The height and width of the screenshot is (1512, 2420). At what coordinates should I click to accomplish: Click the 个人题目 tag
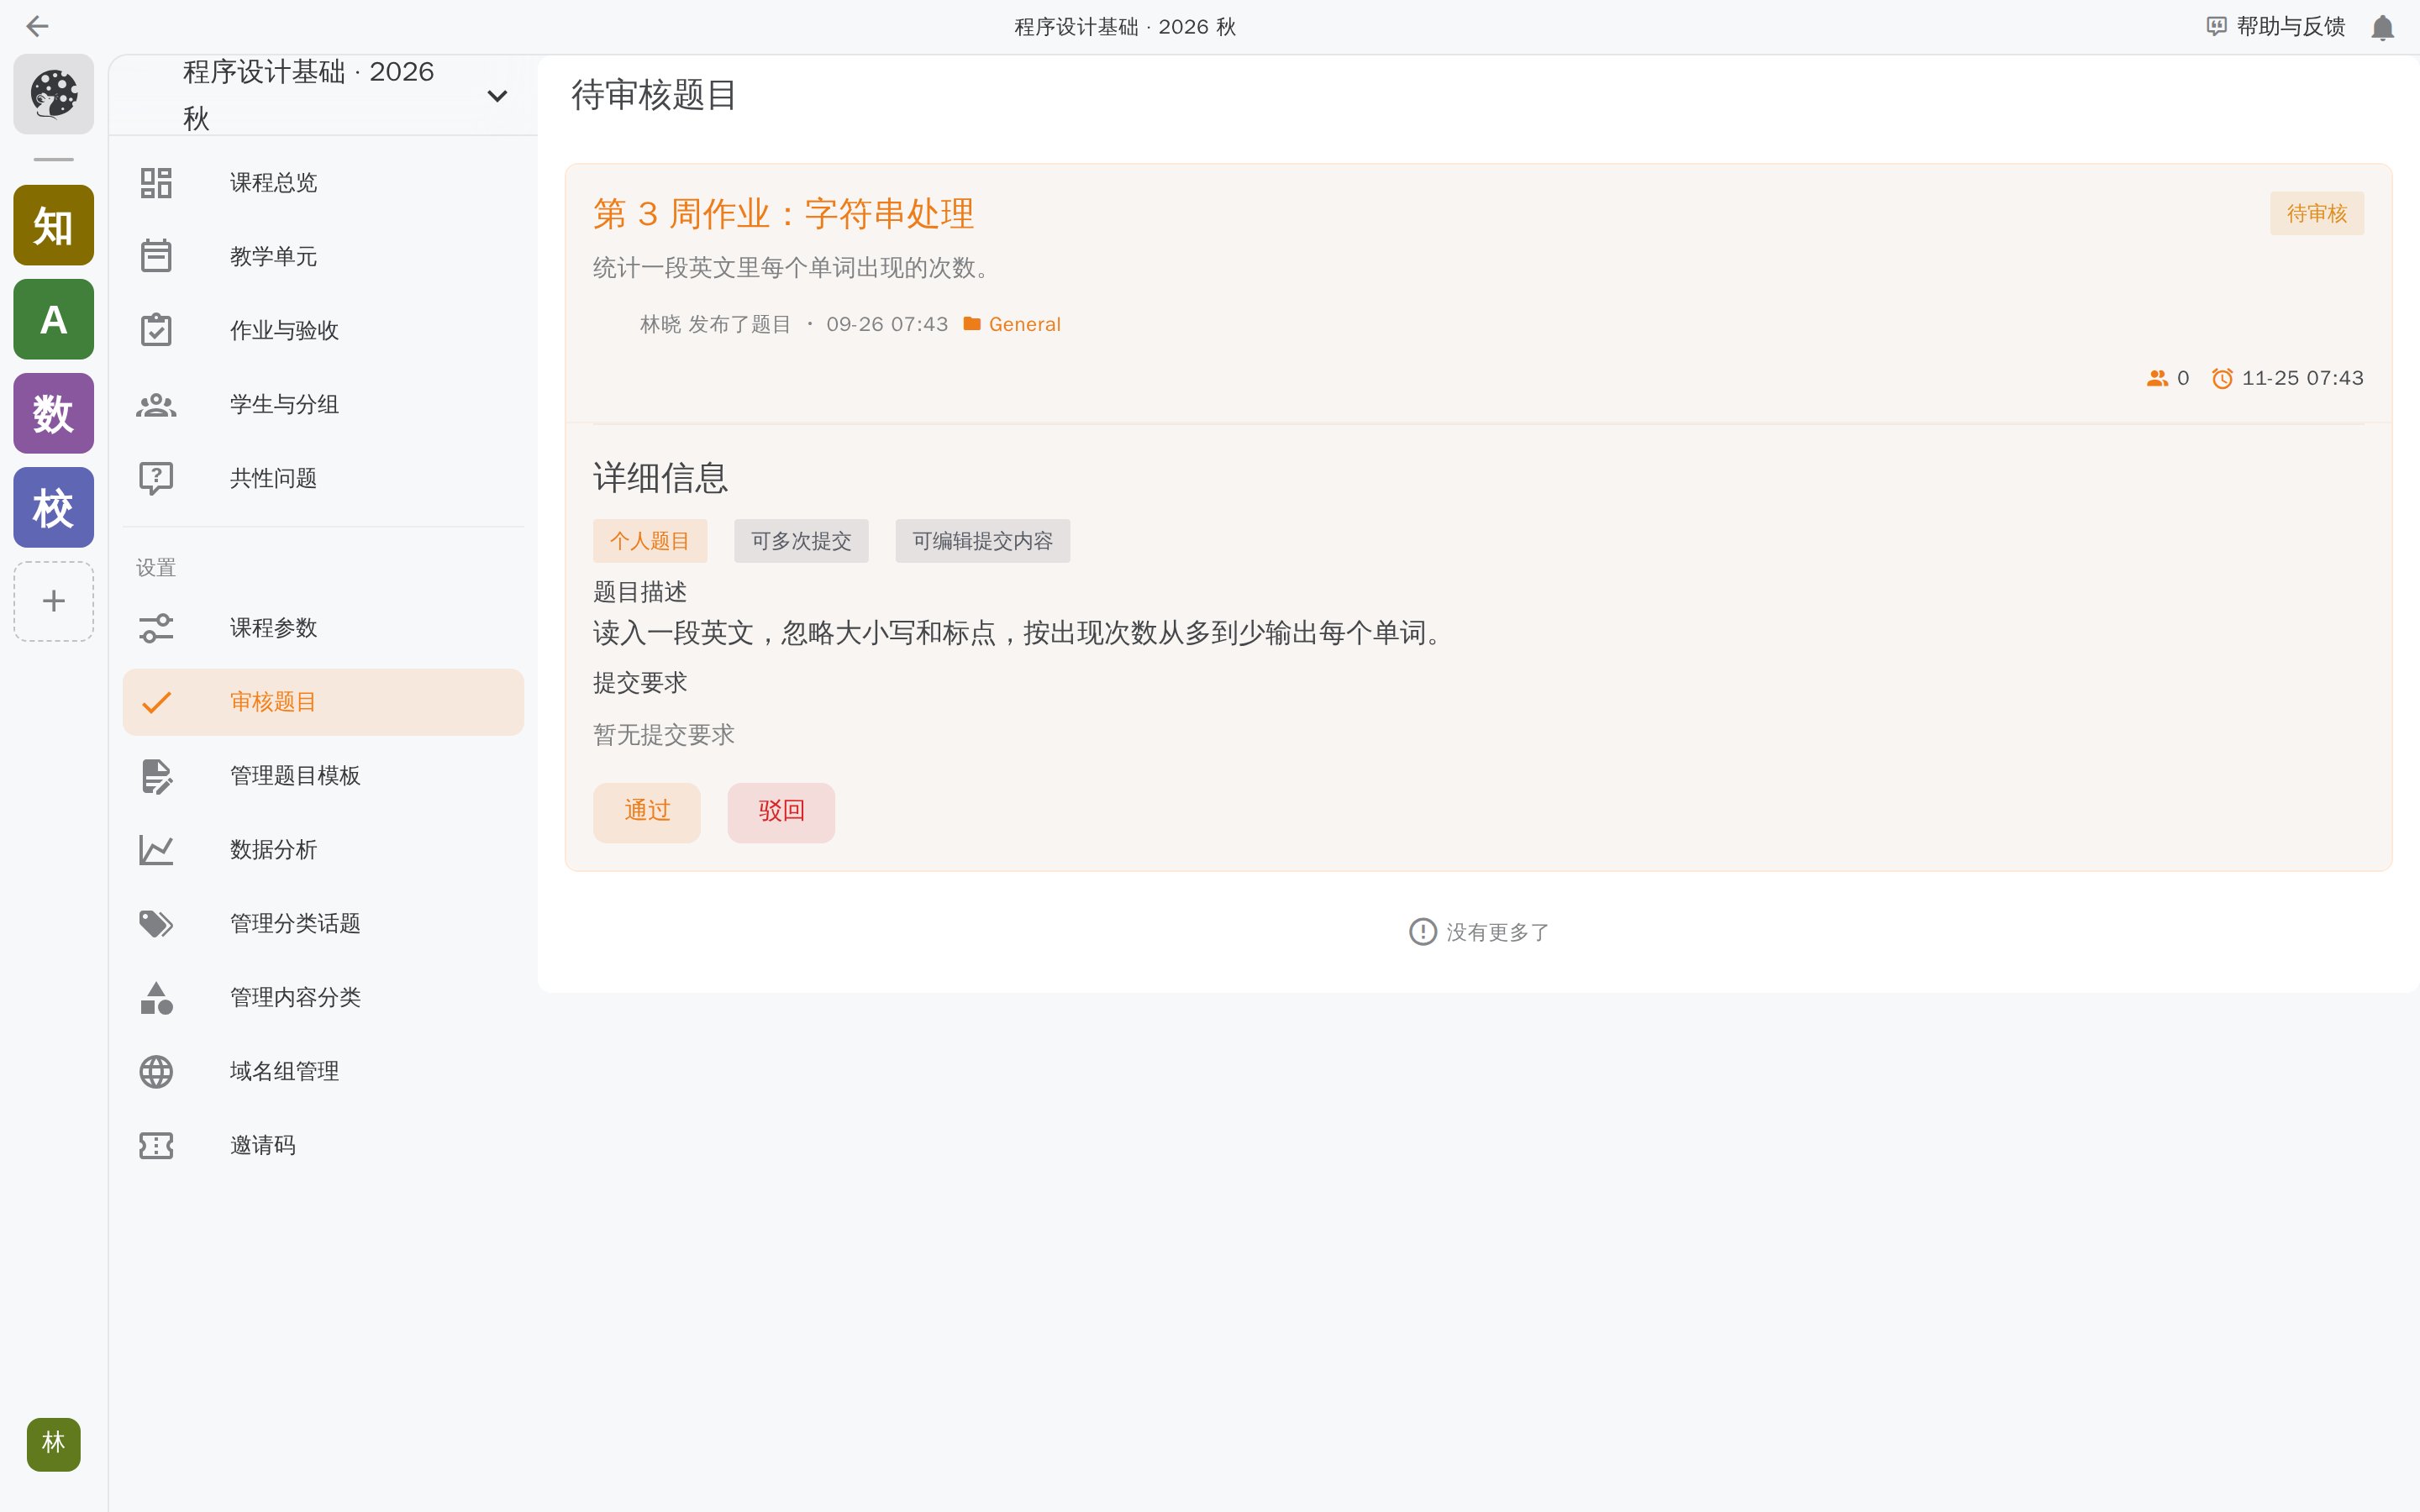(650, 541)
